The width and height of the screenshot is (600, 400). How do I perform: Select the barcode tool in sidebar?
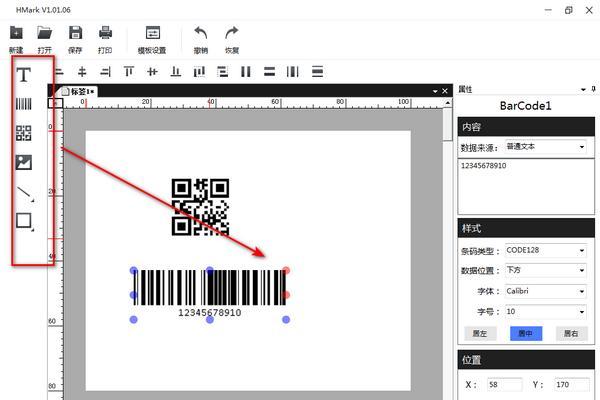point(24,104)
